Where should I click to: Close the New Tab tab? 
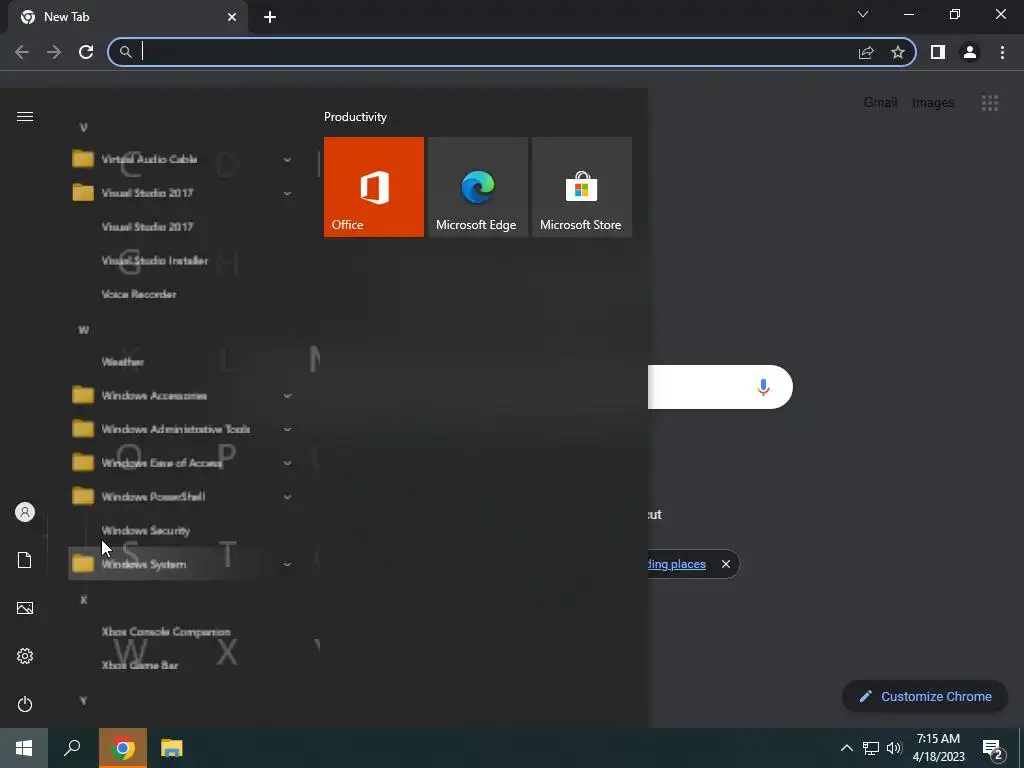tap(232, 17)
